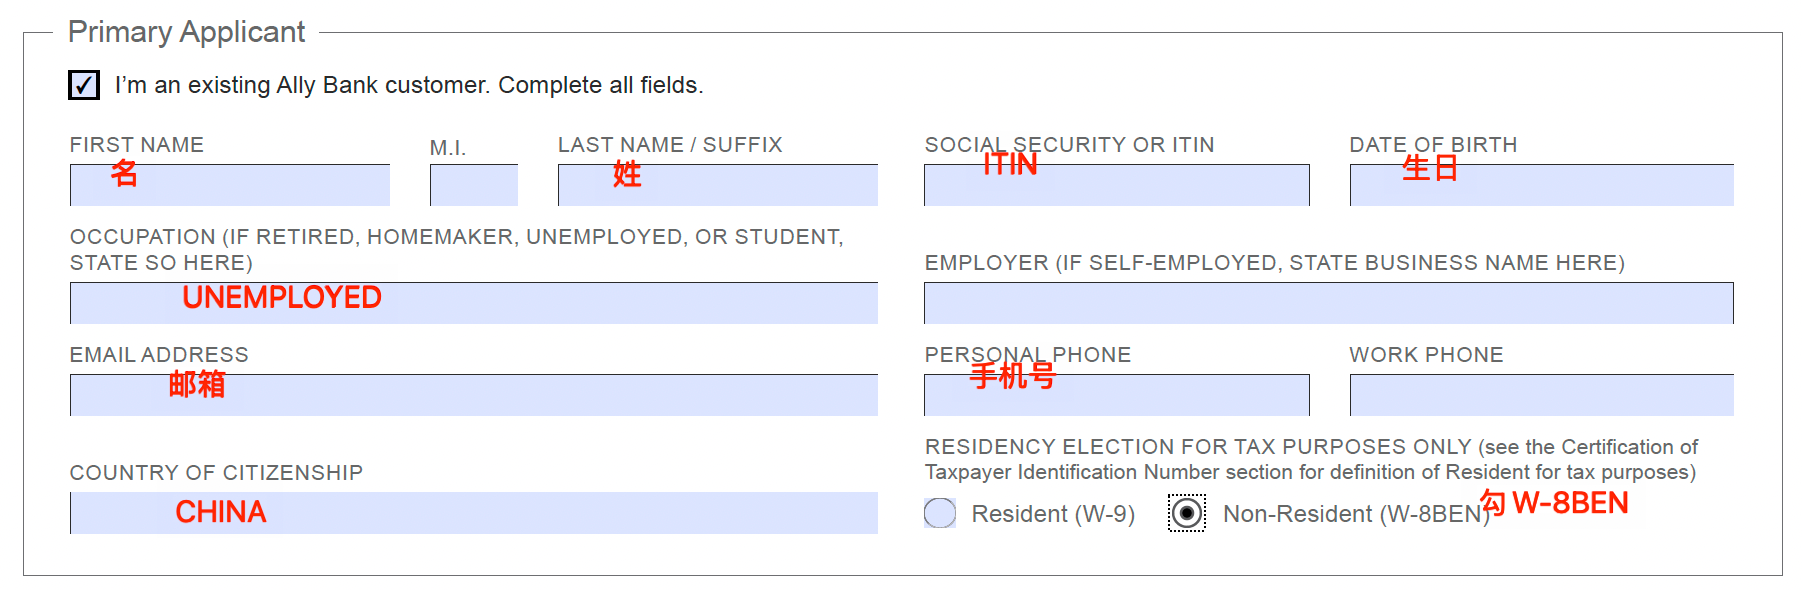1802x590 pixels.
Task: Focus the Email Address field
Action: [x=474, y=396]
